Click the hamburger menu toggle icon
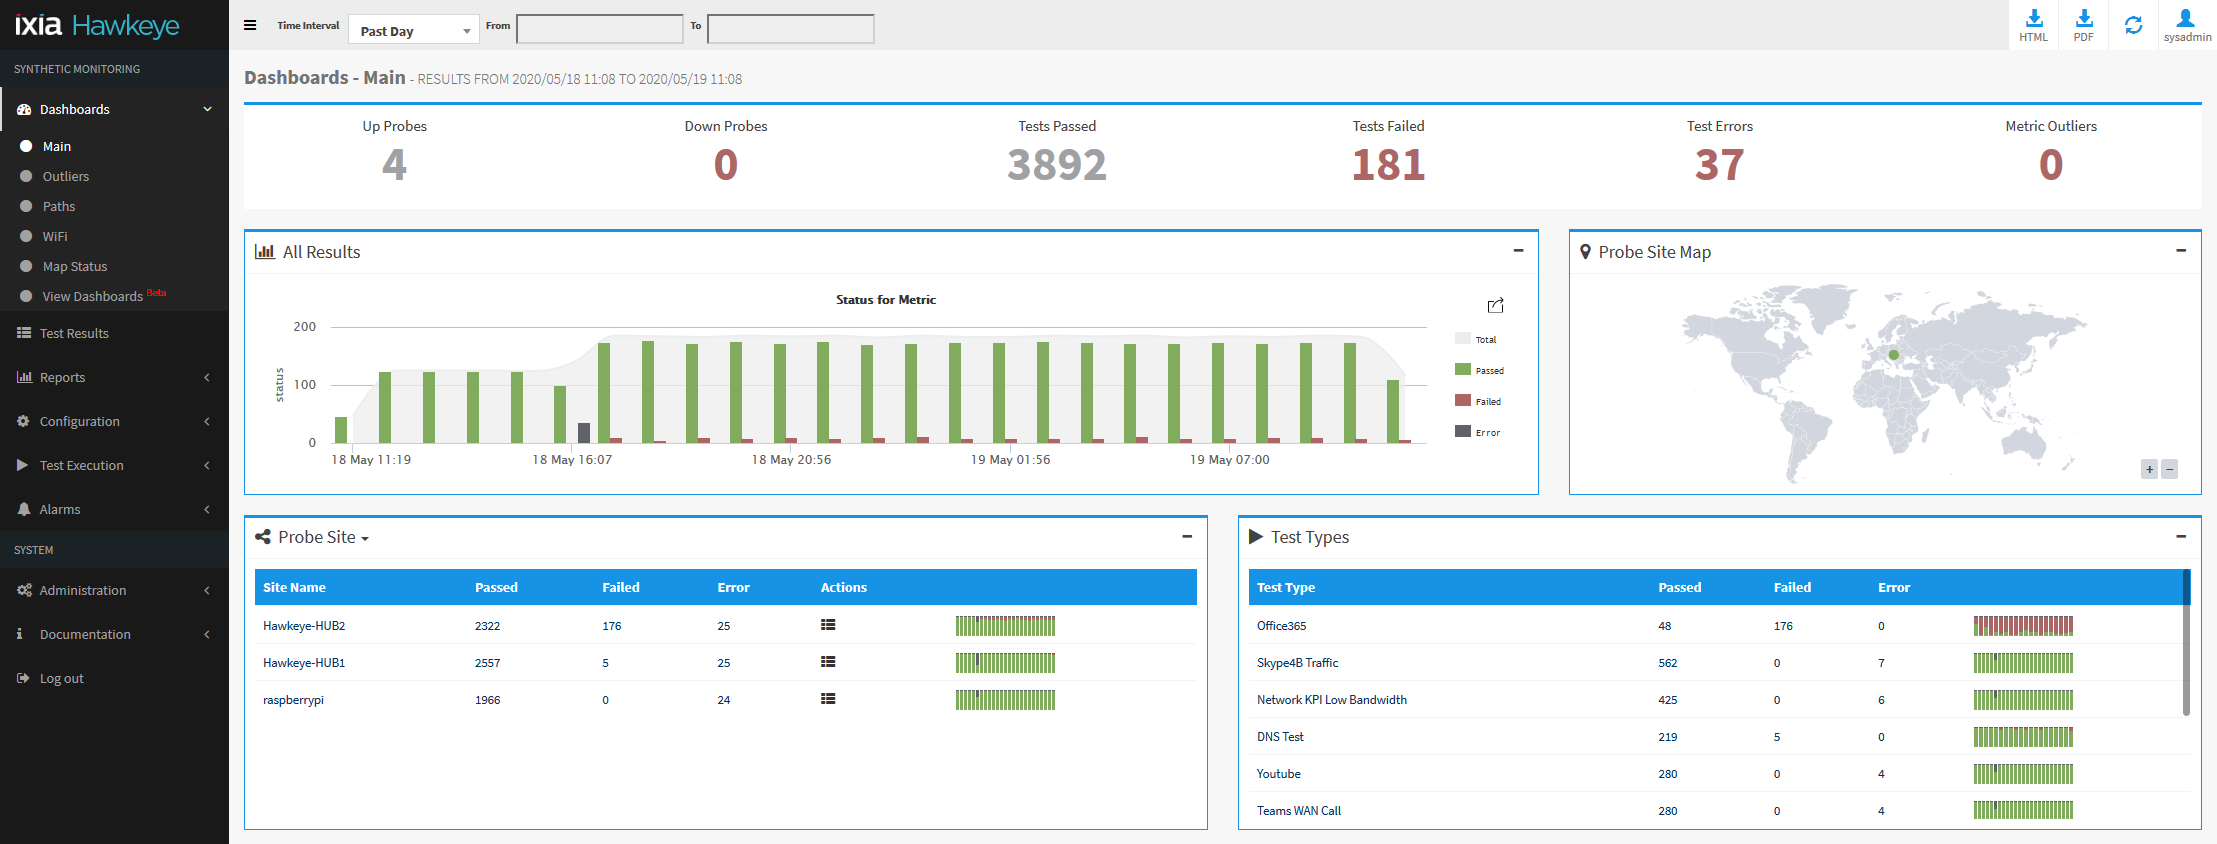The height and width of the screenshot is (844, 2217). (x=250, y=25)
